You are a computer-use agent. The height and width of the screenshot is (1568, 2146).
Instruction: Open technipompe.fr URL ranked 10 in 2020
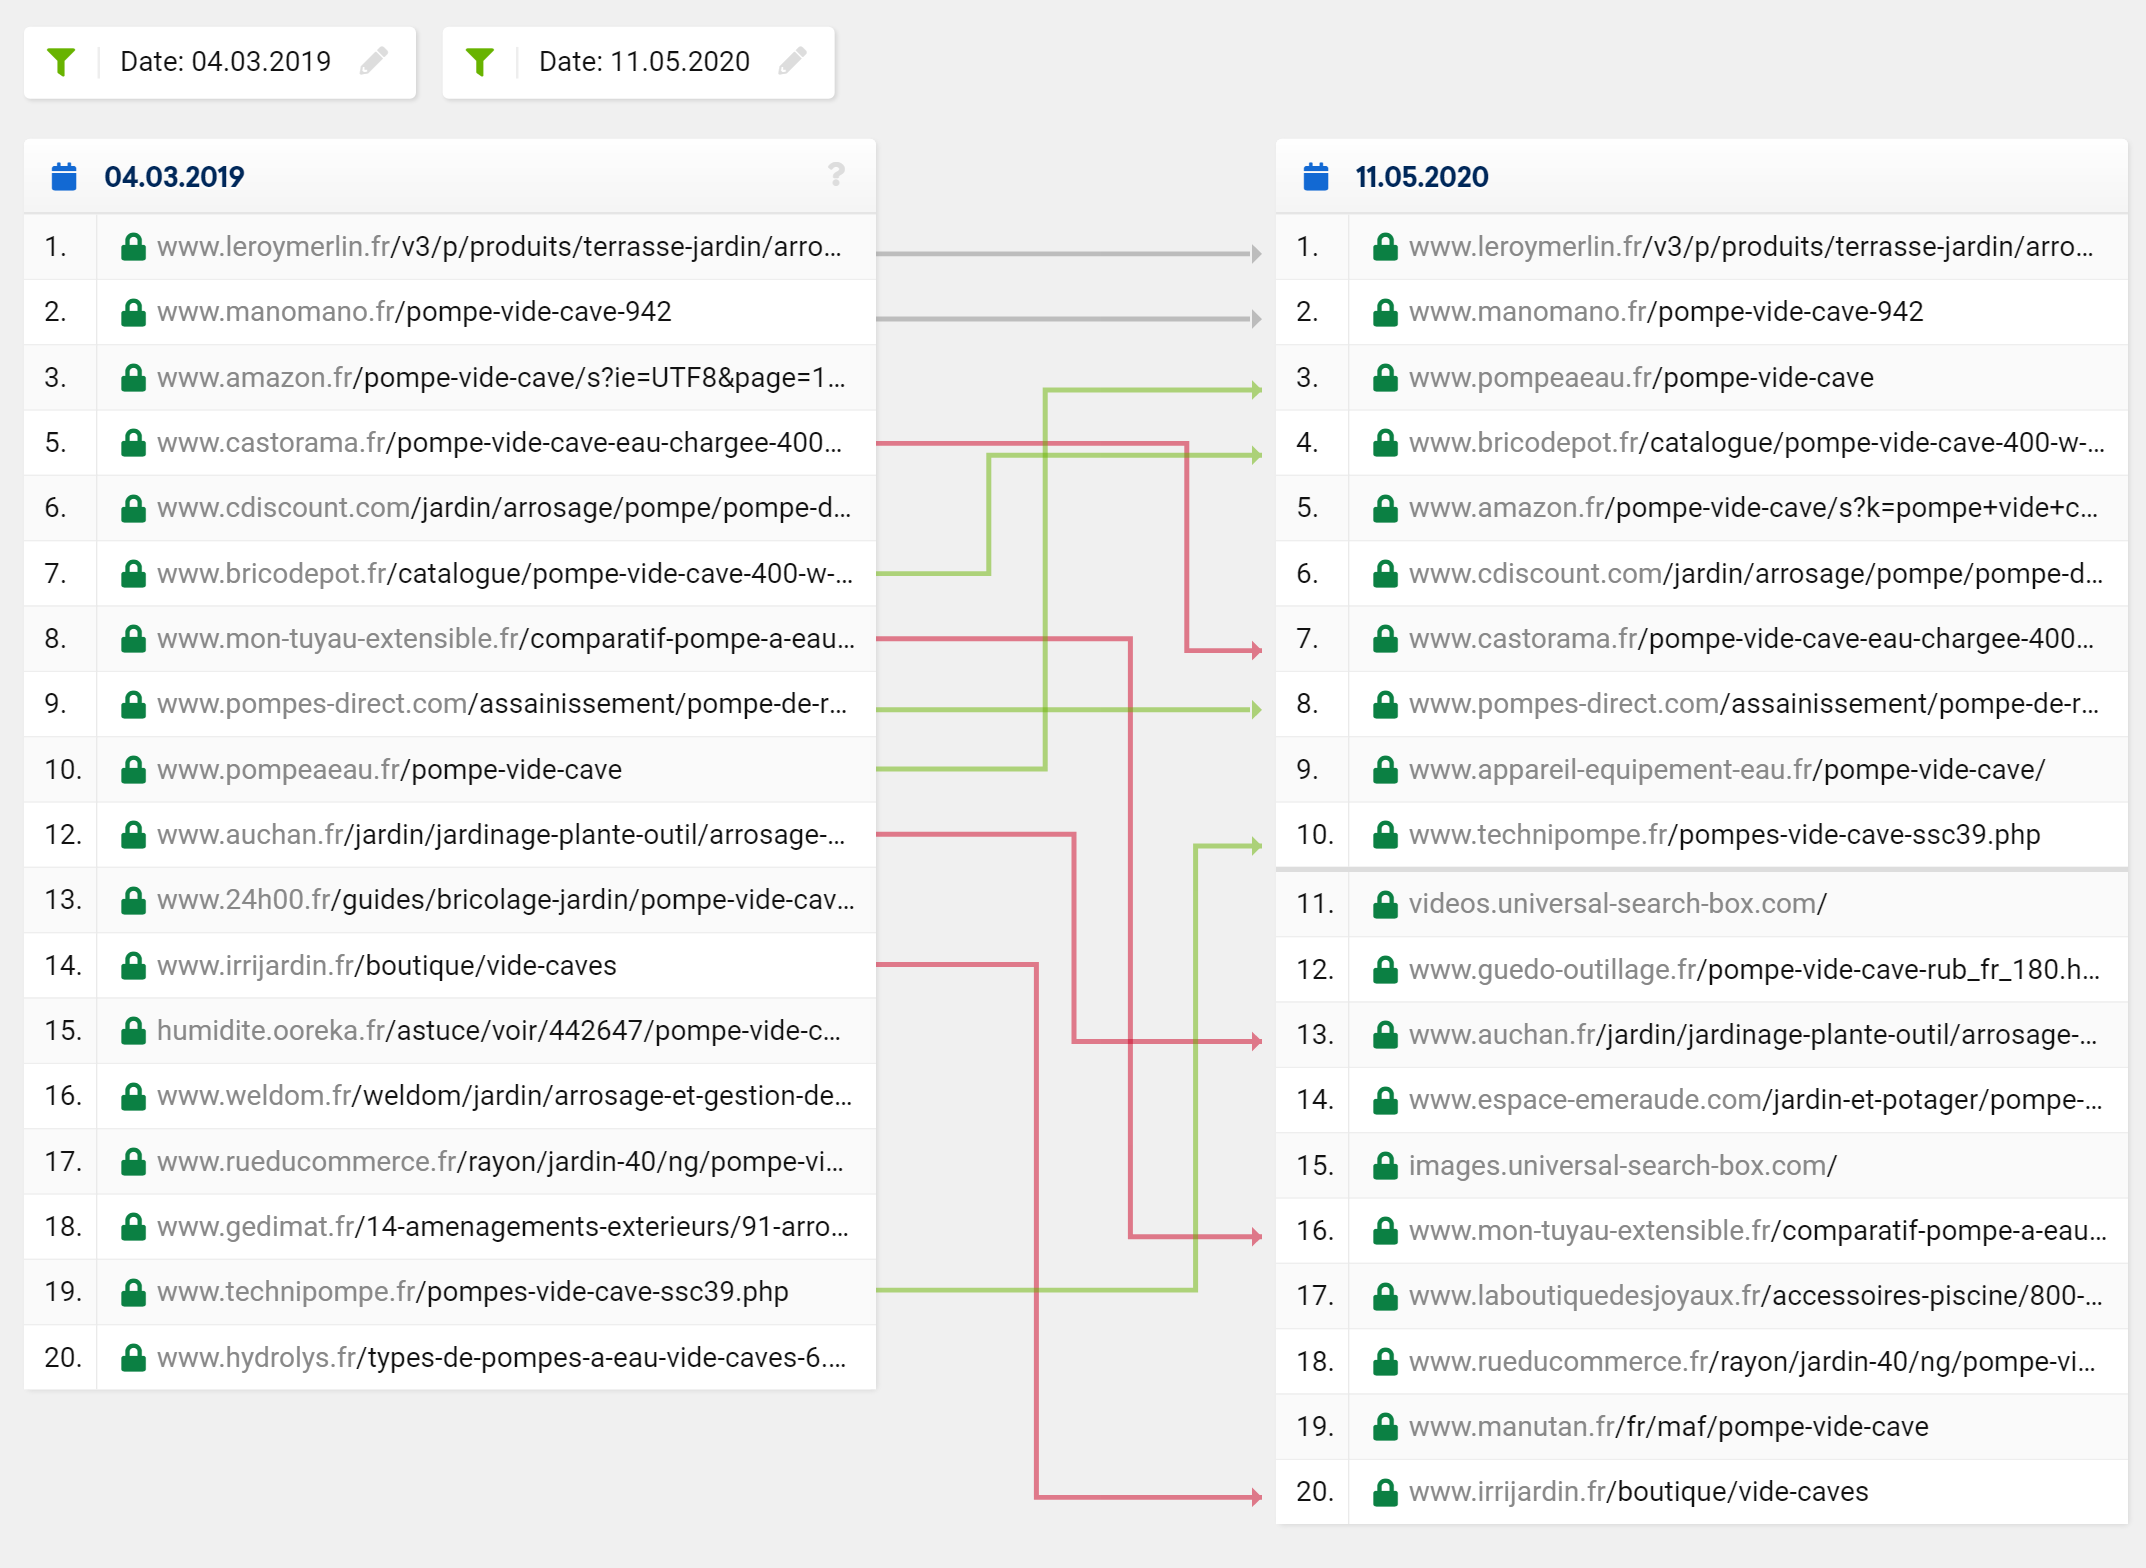click(1725, 835)
